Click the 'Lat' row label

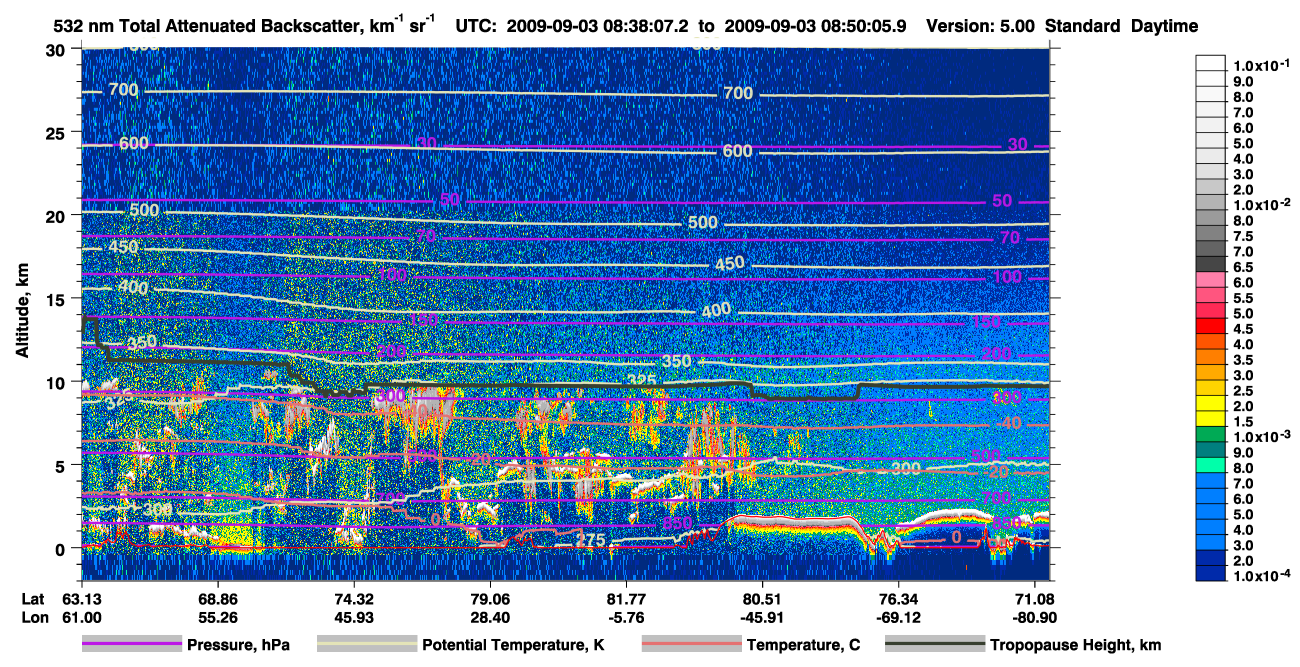(34, 599)
